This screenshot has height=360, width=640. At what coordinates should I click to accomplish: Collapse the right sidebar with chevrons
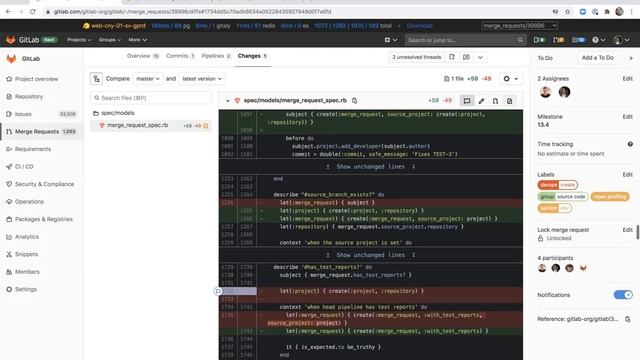(631, 58)
